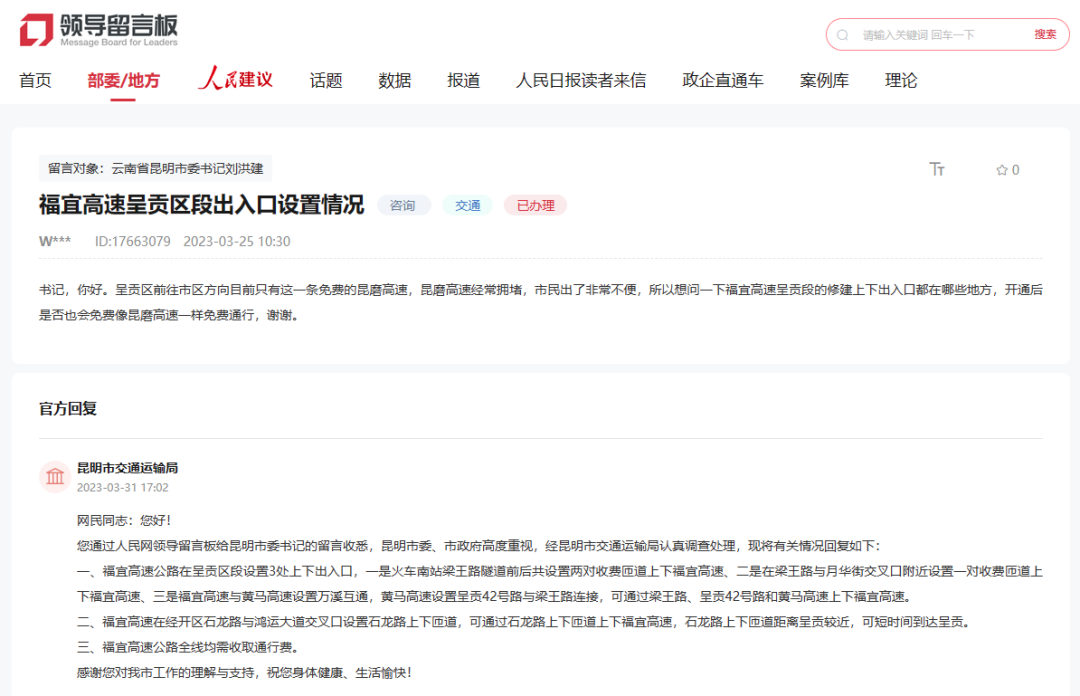This screenshot has height=696, width=1080.
Task: Click the Tt text size icon
Action: pyautogui.click(x=937, y=169)
